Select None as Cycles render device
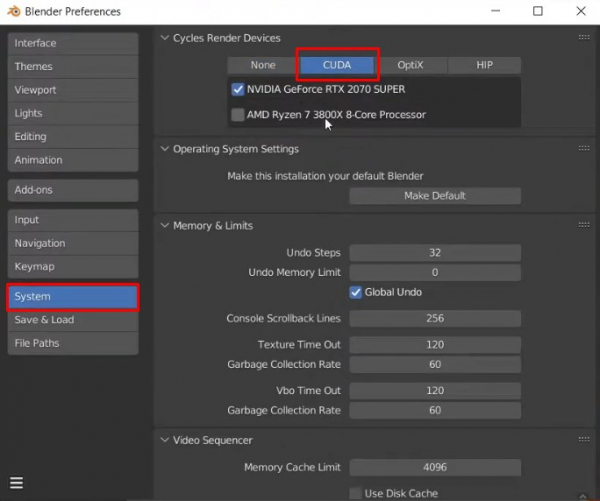The width and height of the screenshot is (600, 501). 263,65
